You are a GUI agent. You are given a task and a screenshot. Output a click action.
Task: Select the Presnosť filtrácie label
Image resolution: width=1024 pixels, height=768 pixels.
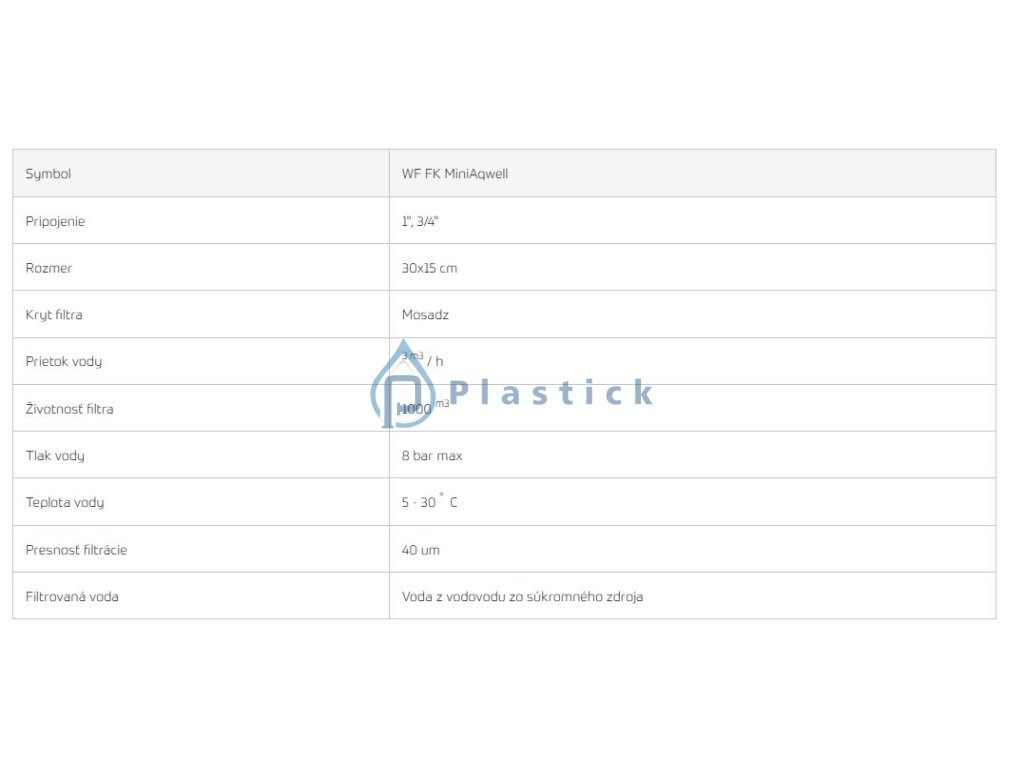76,550
